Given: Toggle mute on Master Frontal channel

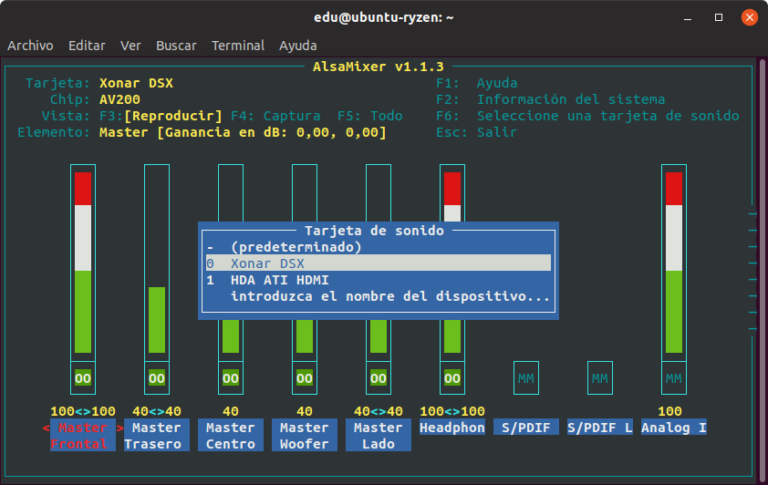Looking at the screenshot, I should (x=83, y=378).
